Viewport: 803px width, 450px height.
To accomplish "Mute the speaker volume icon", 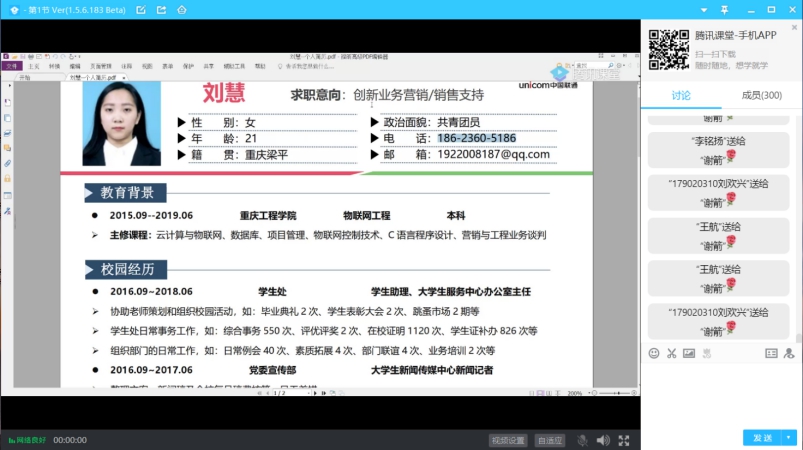I will (603, 440).
